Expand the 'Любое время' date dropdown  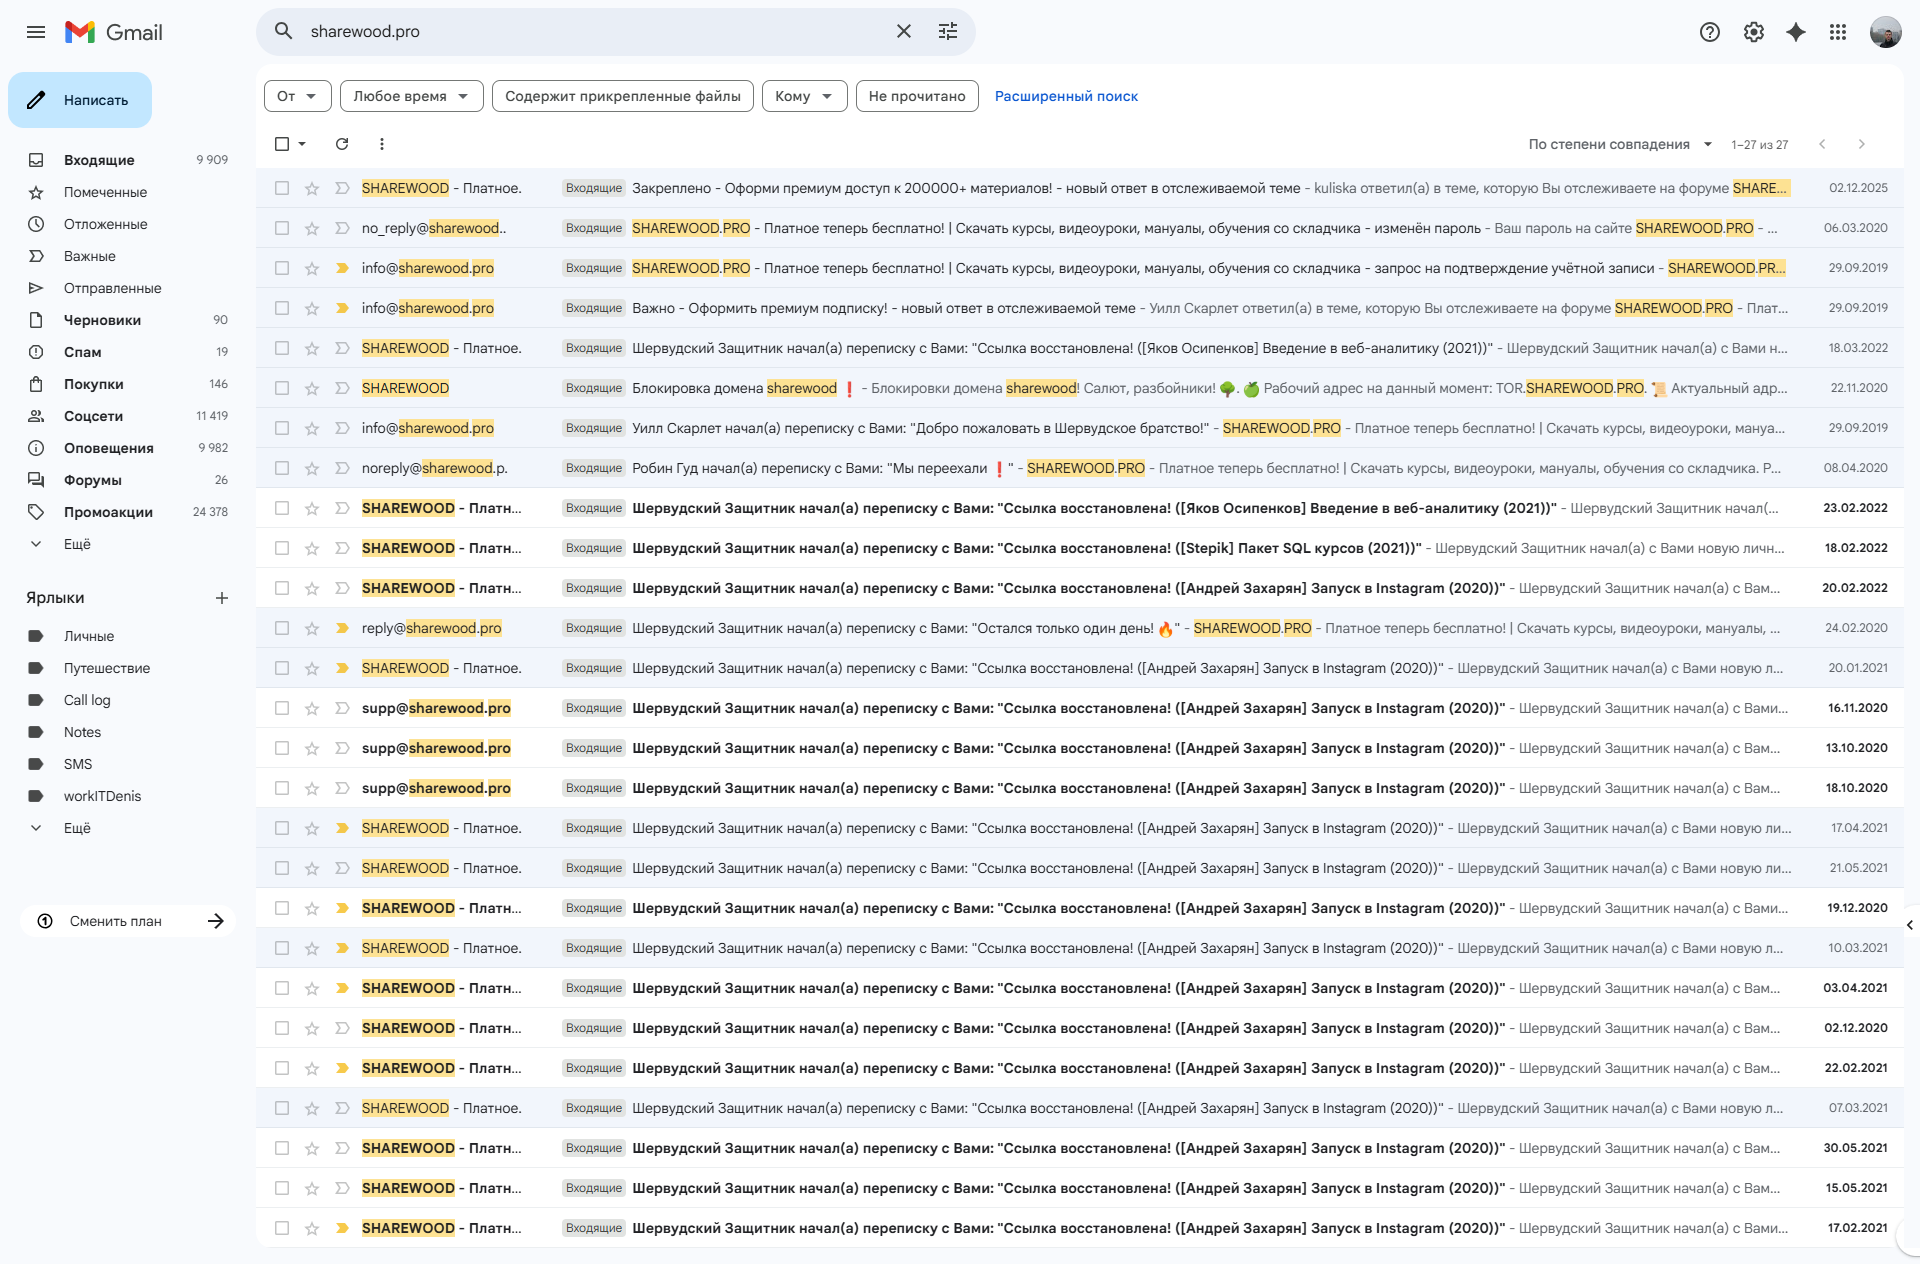(x=411, y=96)
